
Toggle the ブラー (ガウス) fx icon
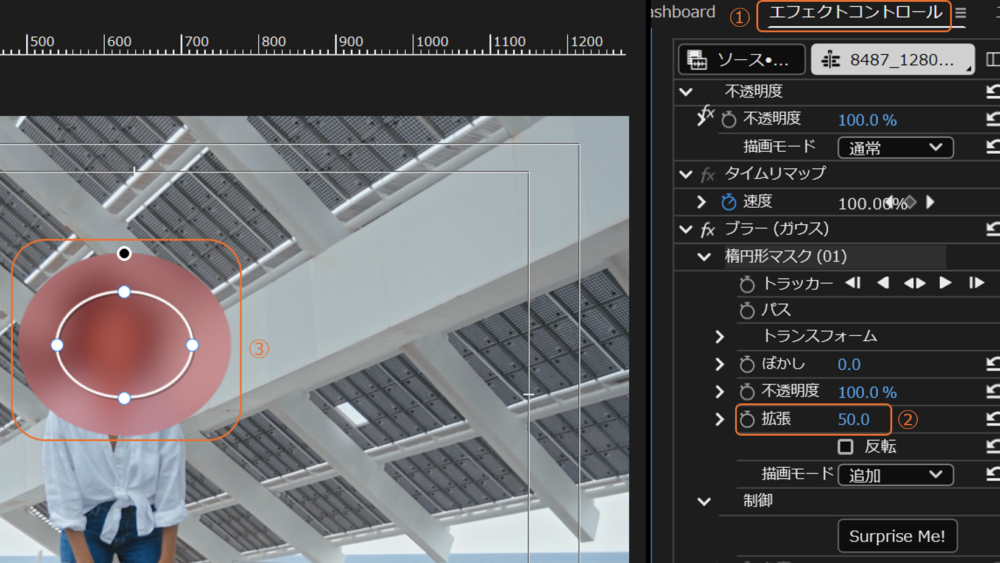click(707, 230)
